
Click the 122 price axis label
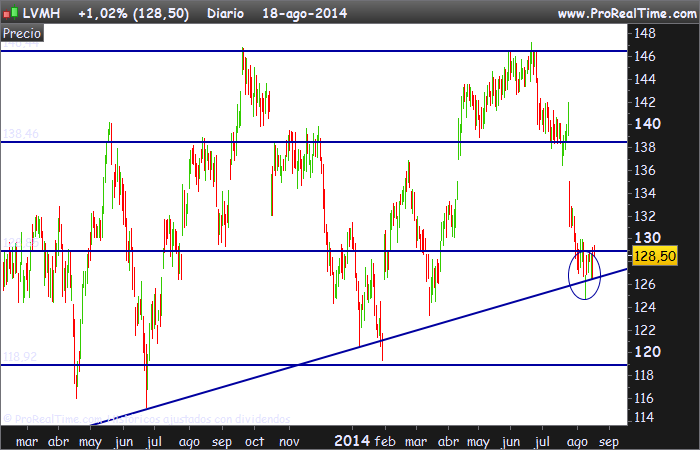click(645, 330)
